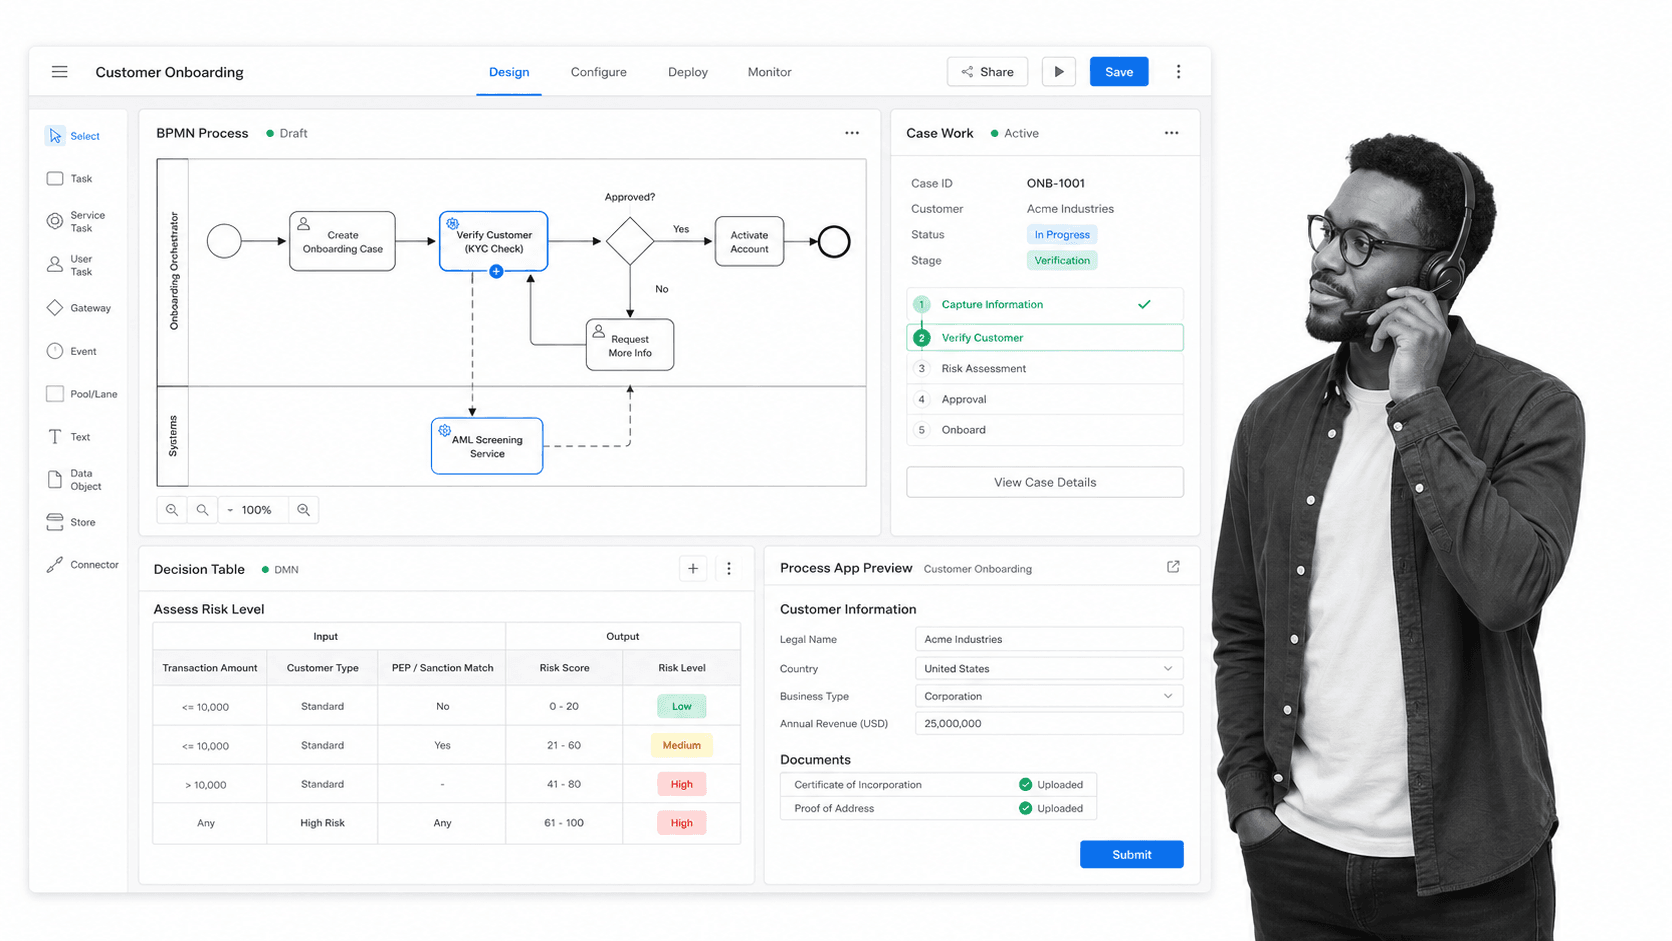Click the PEP / Sanction Match column header
The height and width of the screenshot is (941, 1672).
point(442,668)
